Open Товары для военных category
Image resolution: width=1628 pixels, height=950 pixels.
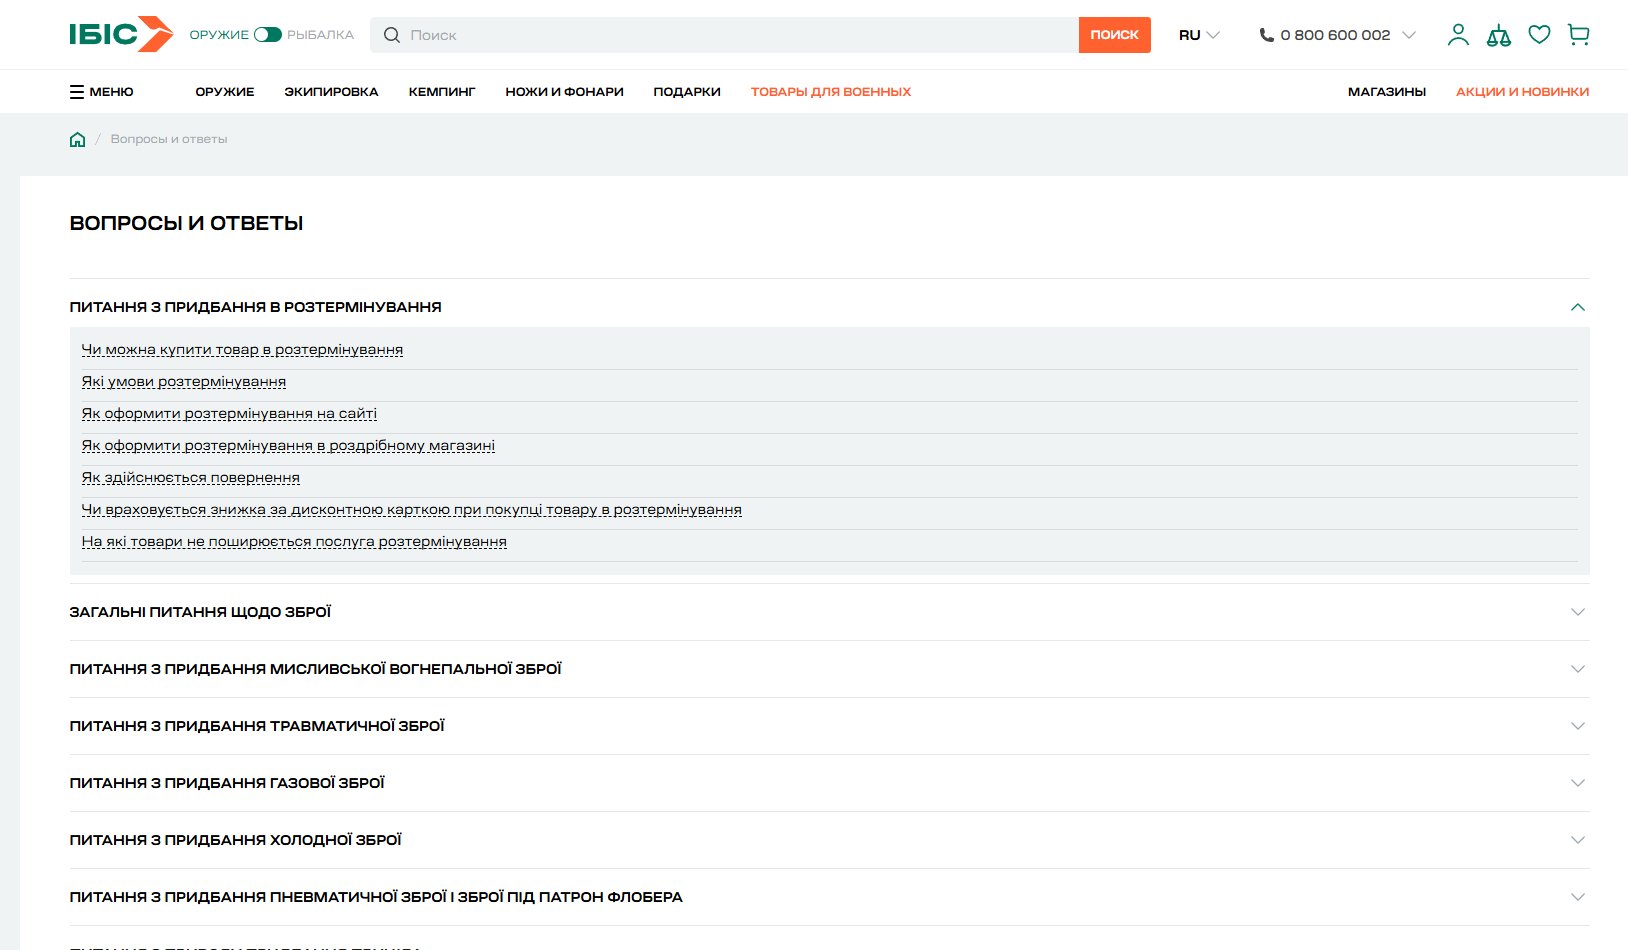point(830,92)
